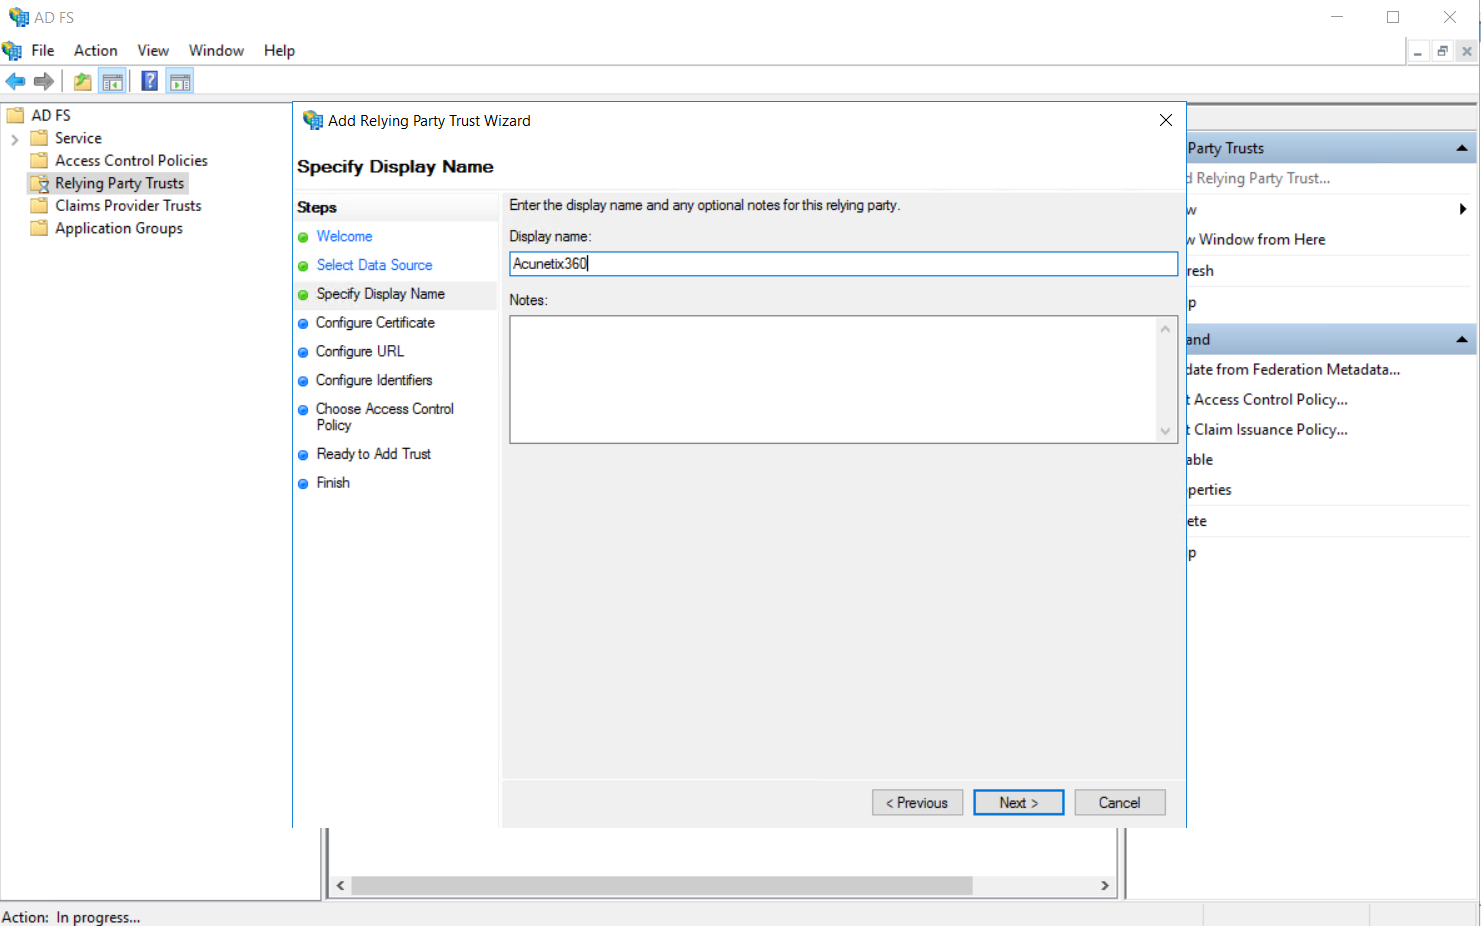Open the Action menu
1481x926 pixels.
[x=96, y=50]
